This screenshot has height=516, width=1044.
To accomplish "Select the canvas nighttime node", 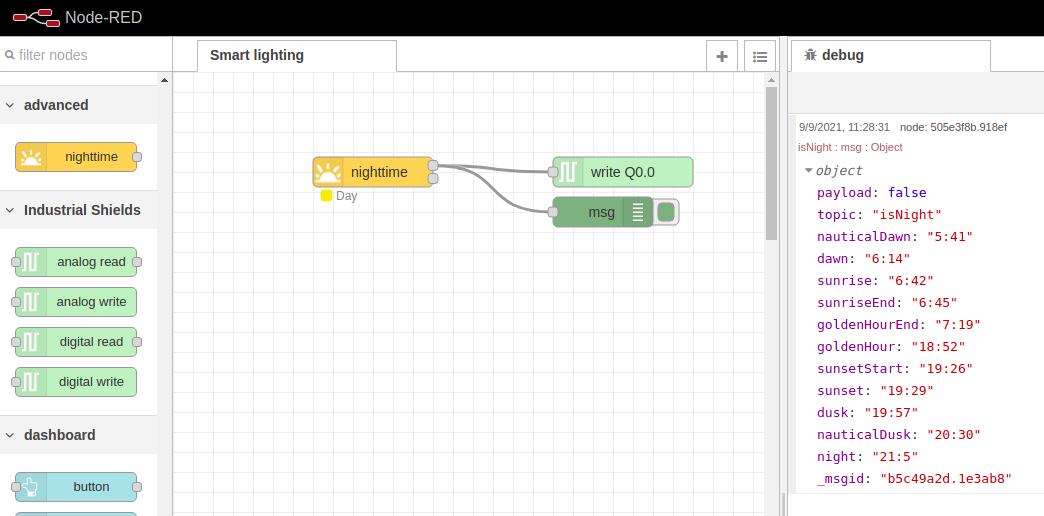I will tap(374, 172).
